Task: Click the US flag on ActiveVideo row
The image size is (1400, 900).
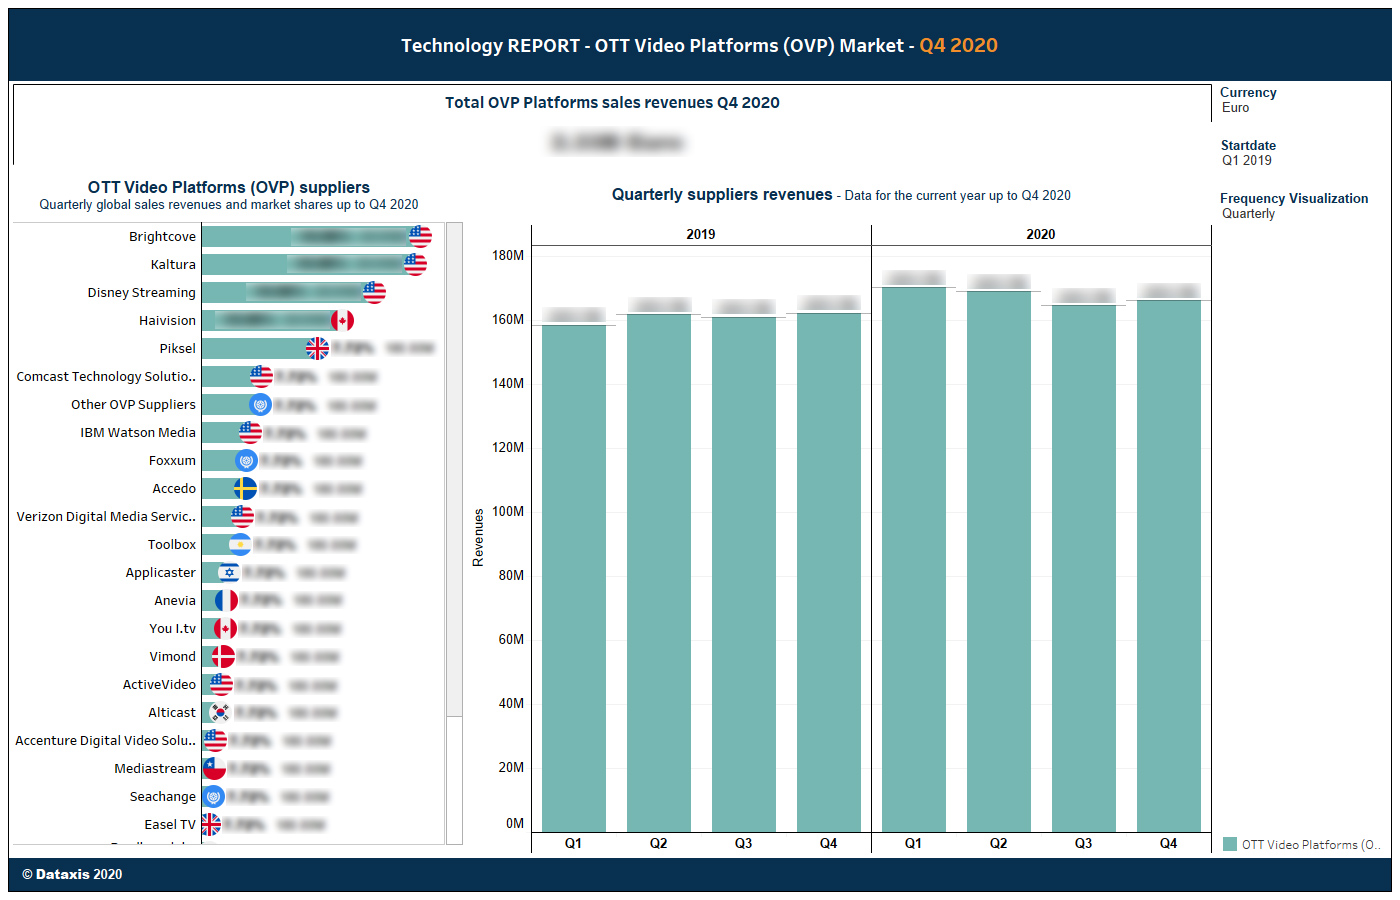Action: (221, 684)
